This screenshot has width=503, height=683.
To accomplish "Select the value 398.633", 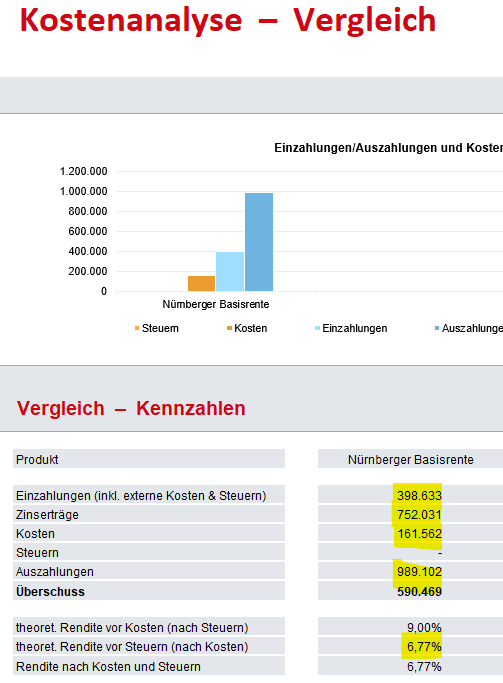I will (x=419, y=496).
